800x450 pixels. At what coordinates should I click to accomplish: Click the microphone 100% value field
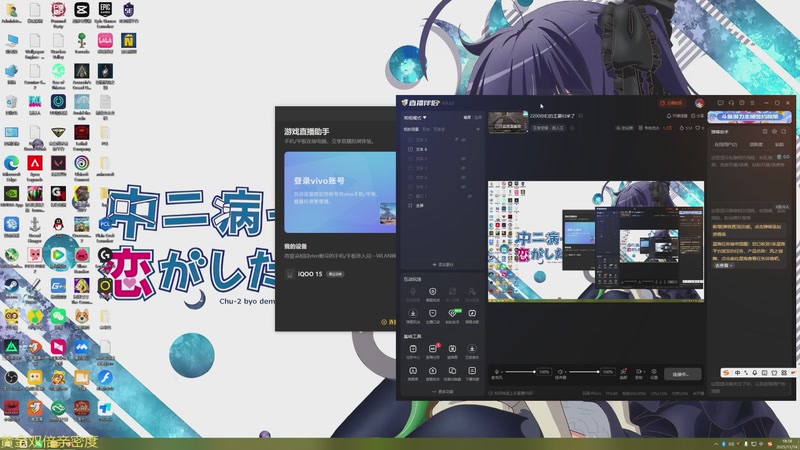[x=544, y=372]
